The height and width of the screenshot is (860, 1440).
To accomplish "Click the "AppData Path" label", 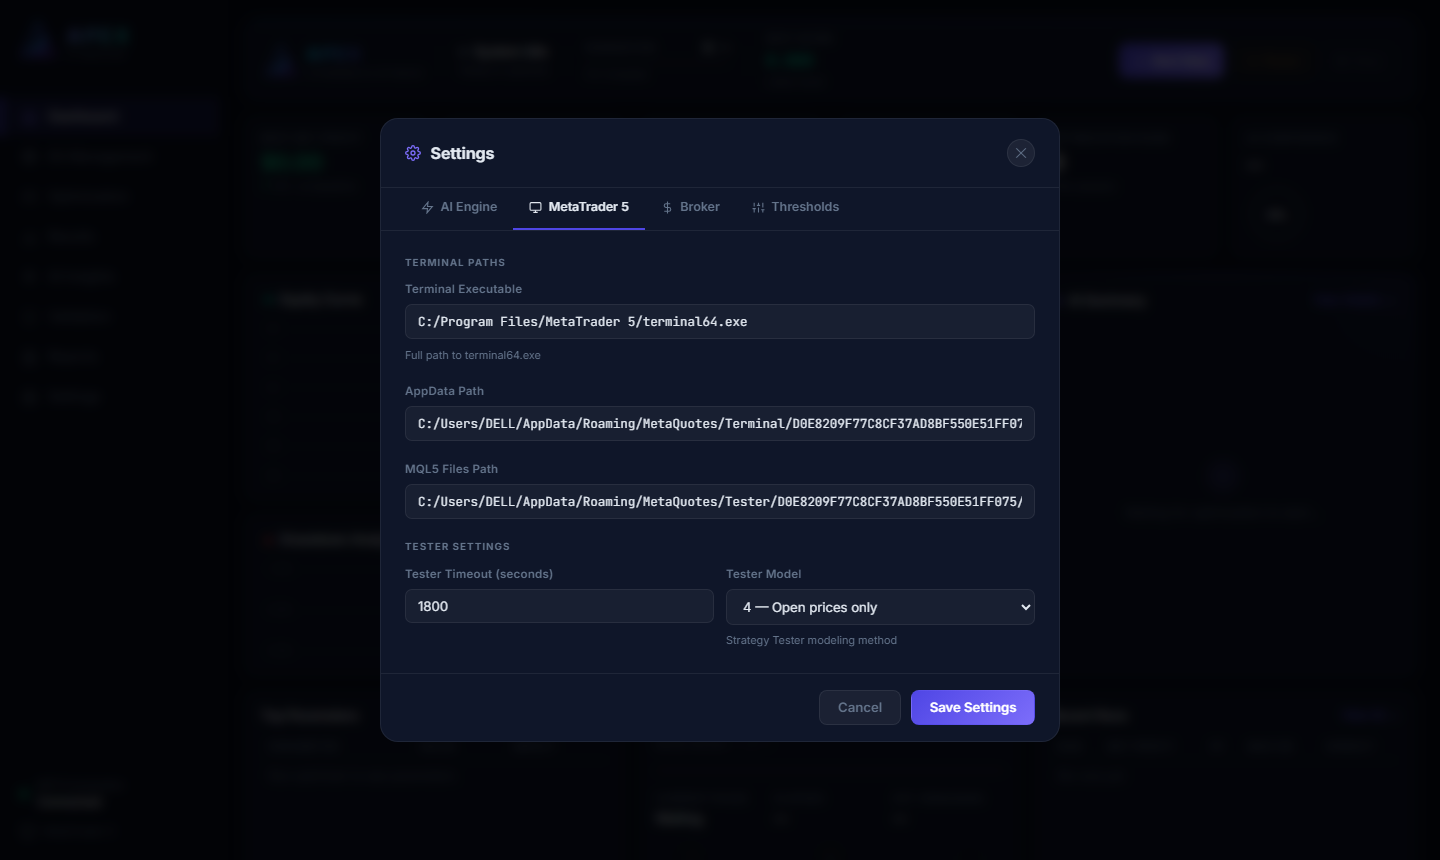I will point(444,391).
